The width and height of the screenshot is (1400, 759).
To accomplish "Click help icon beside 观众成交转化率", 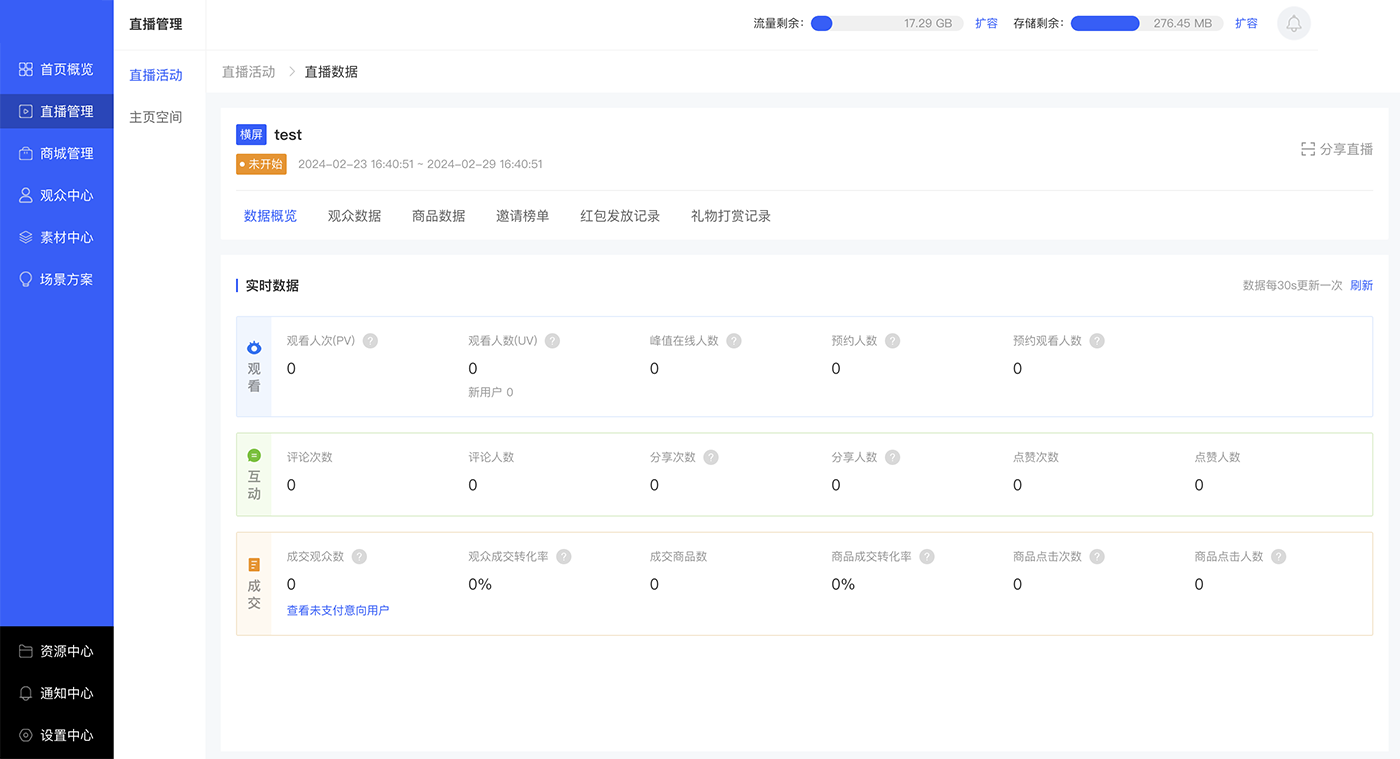I will [x=564, y=557].
